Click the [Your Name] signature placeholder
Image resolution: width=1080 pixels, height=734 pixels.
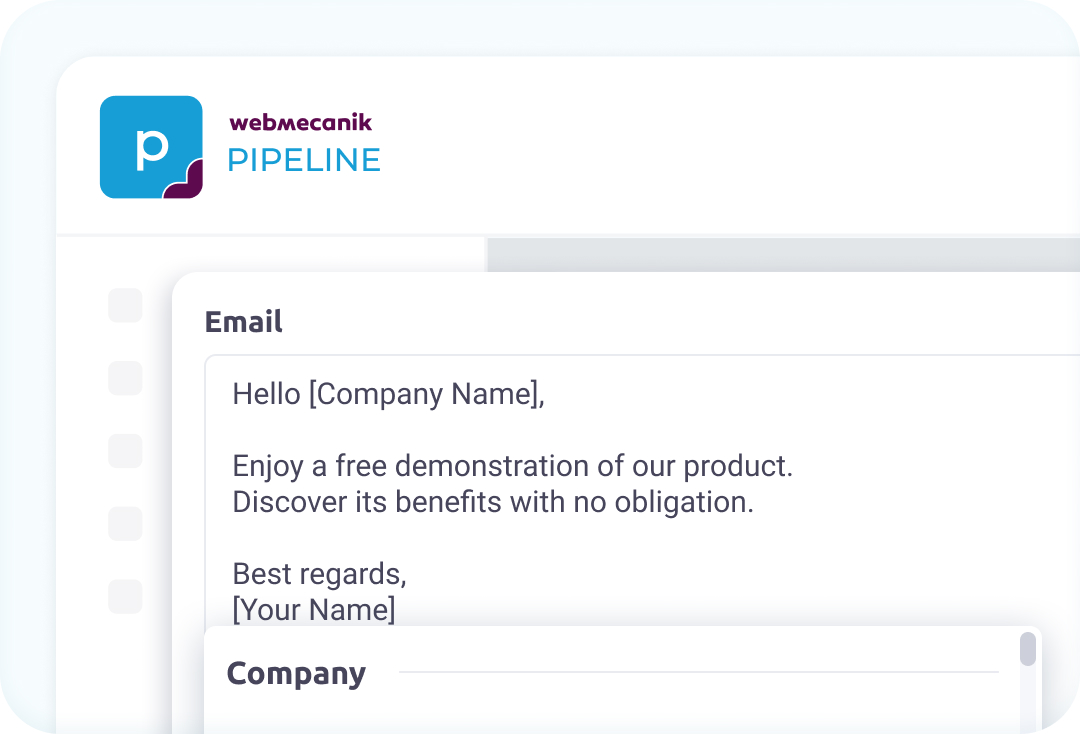click(314, 609)
